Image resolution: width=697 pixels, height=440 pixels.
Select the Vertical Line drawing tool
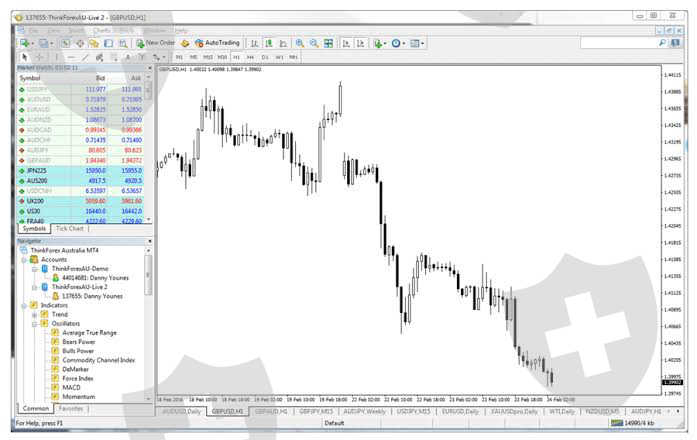point(56,57)
